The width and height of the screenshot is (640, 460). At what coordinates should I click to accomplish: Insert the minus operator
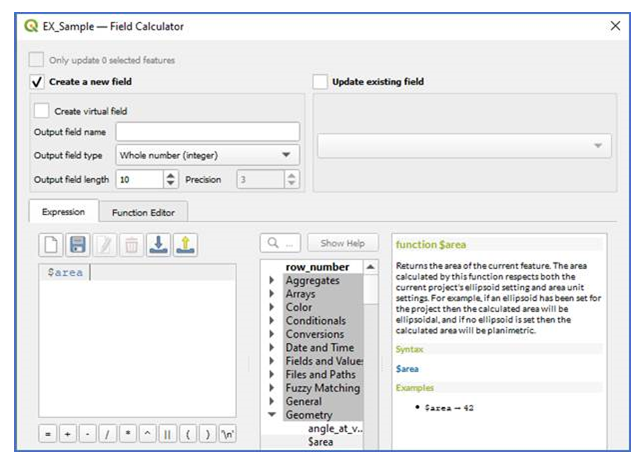pos(88,434)
